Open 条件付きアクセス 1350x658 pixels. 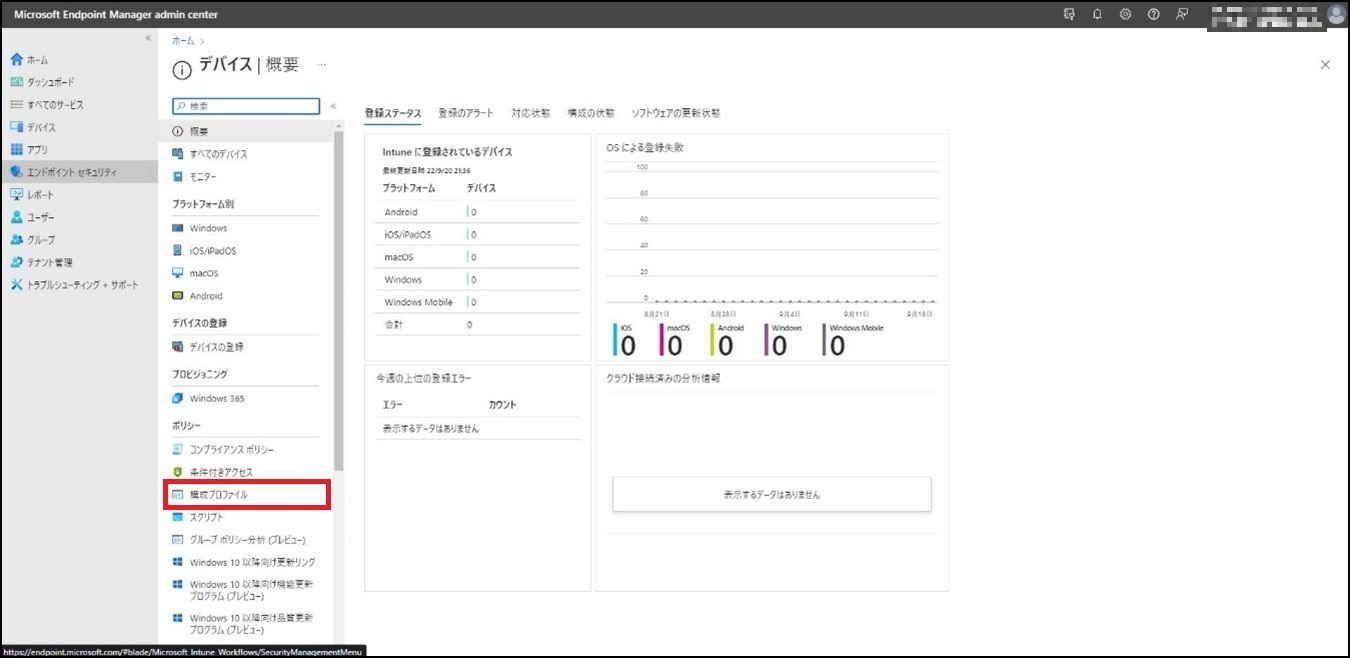[246, 472]
